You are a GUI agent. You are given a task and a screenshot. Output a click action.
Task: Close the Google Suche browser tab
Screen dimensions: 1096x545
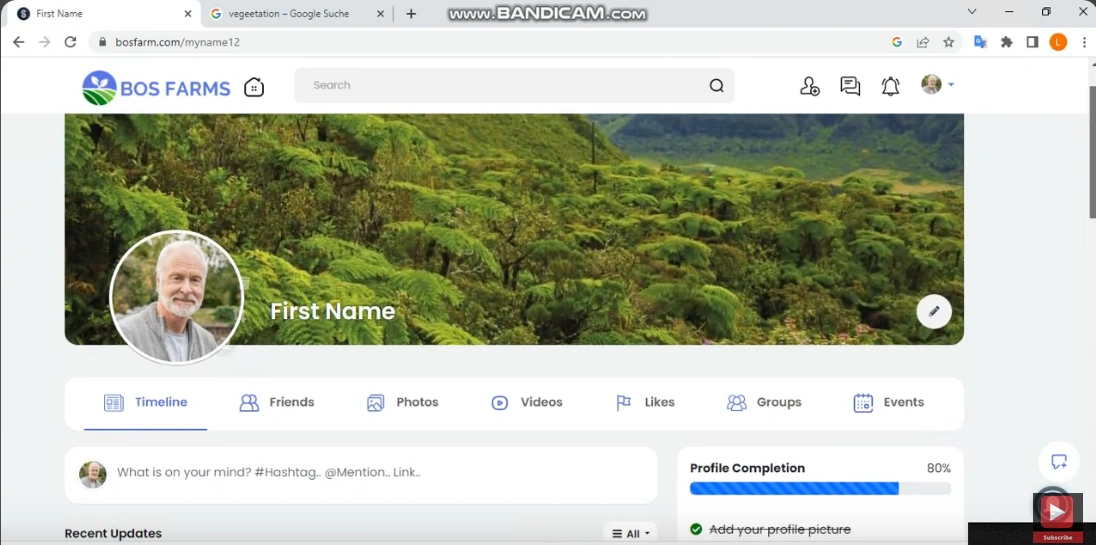pos(380,14)
